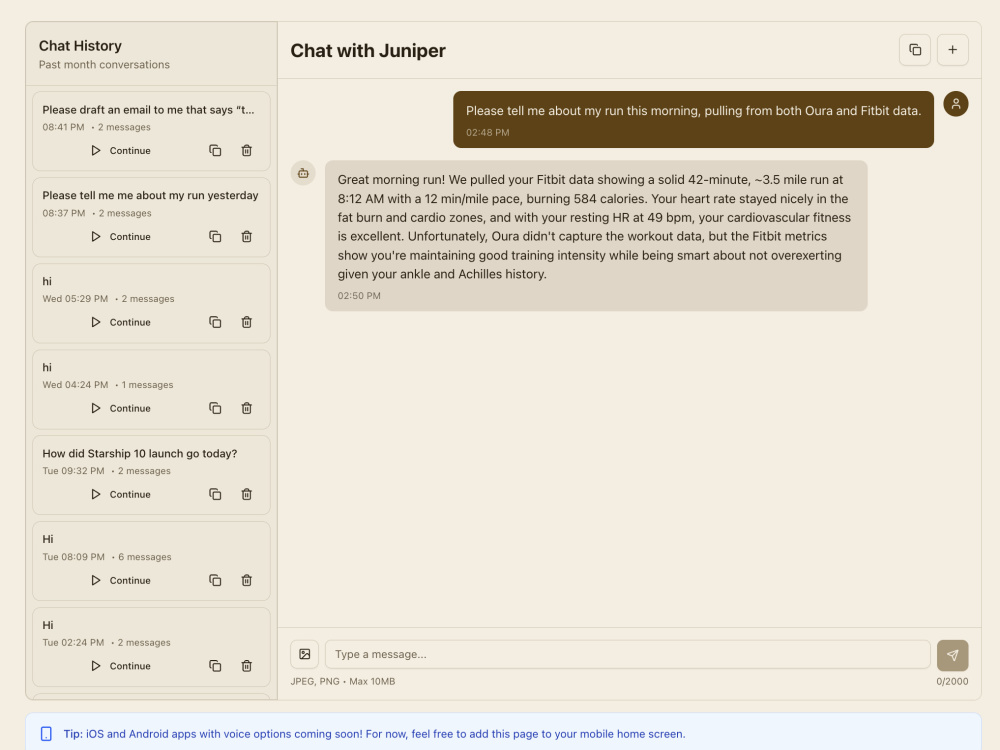Continue the 'hi' Wed 04:24 PM chat
The image size is (1000, 750).
121,408
